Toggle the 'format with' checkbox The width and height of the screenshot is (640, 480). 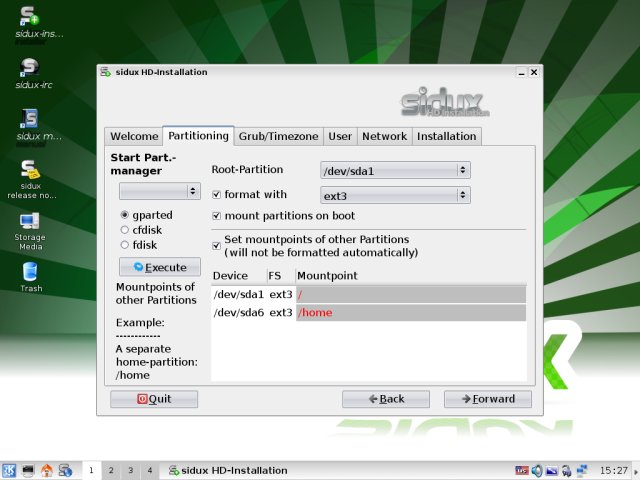click(217, 195)
